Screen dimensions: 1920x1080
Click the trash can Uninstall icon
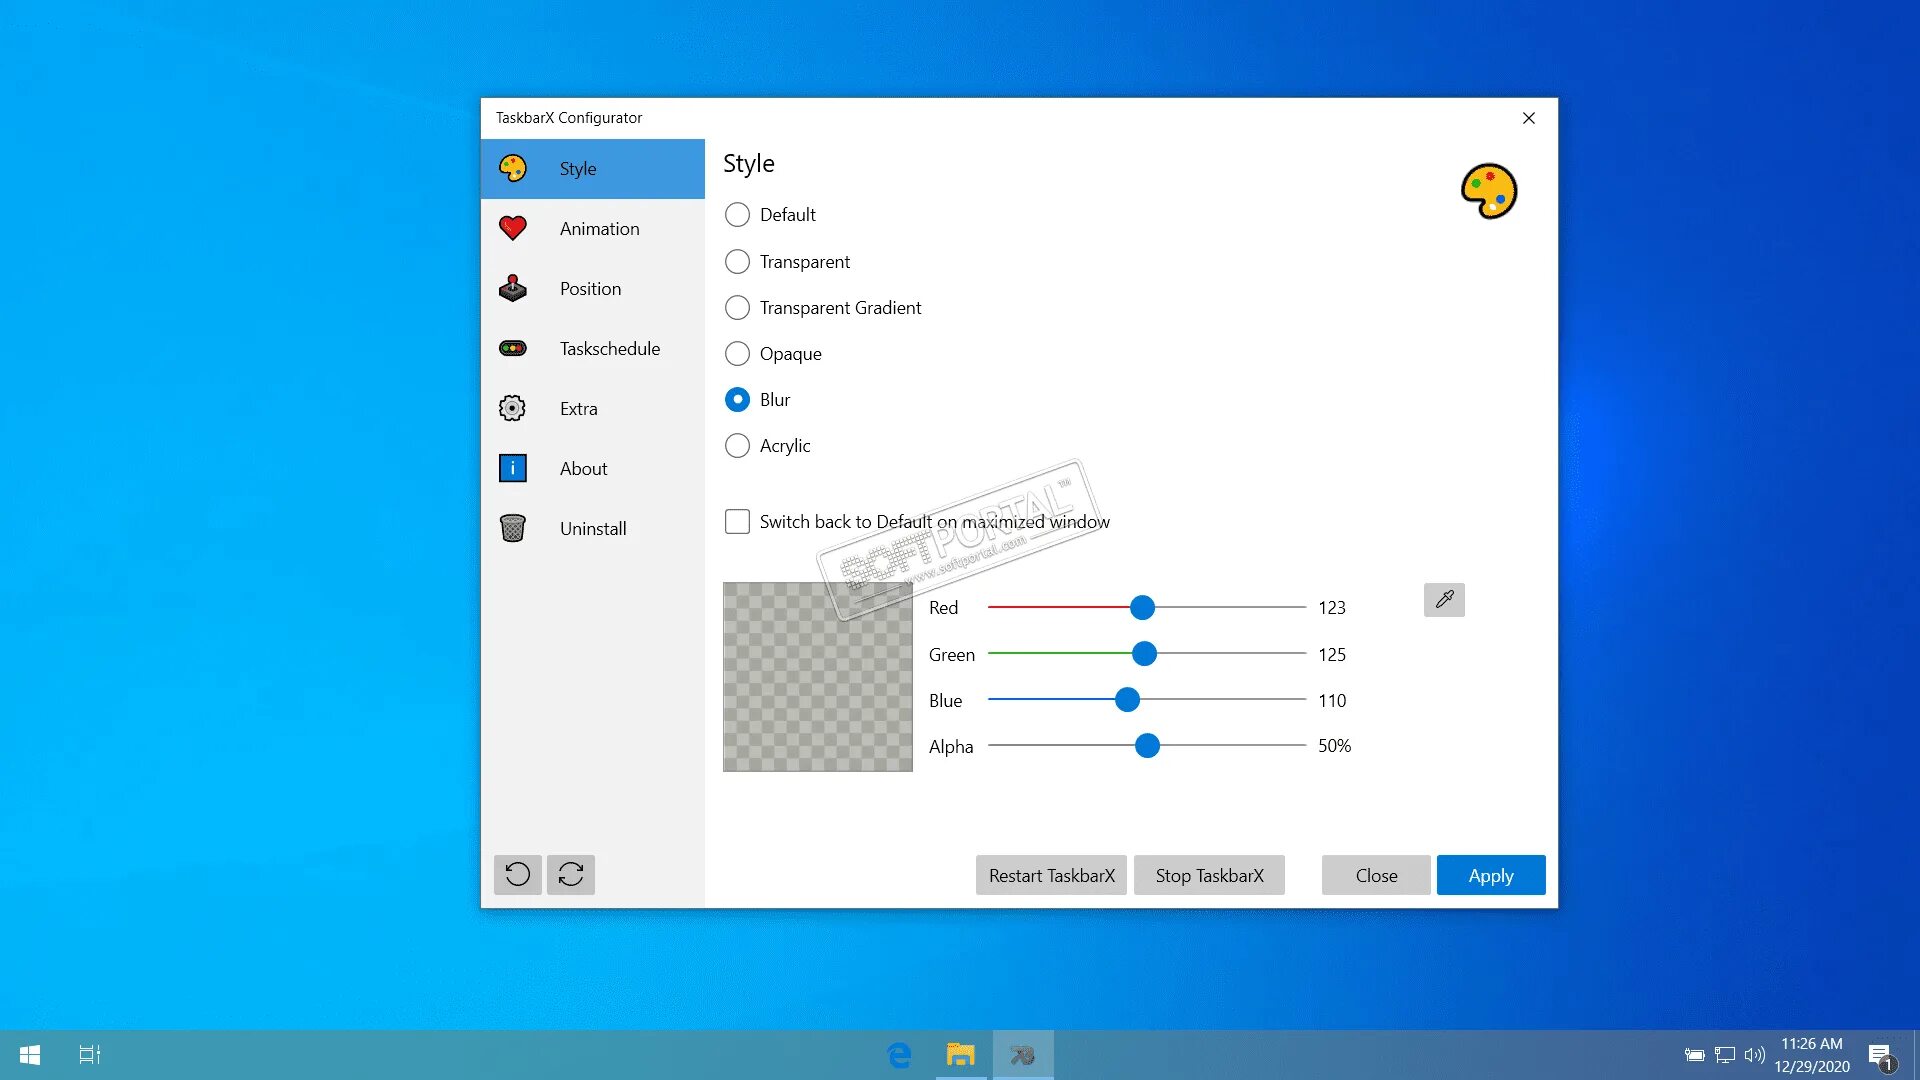click(x=513, y=528)
